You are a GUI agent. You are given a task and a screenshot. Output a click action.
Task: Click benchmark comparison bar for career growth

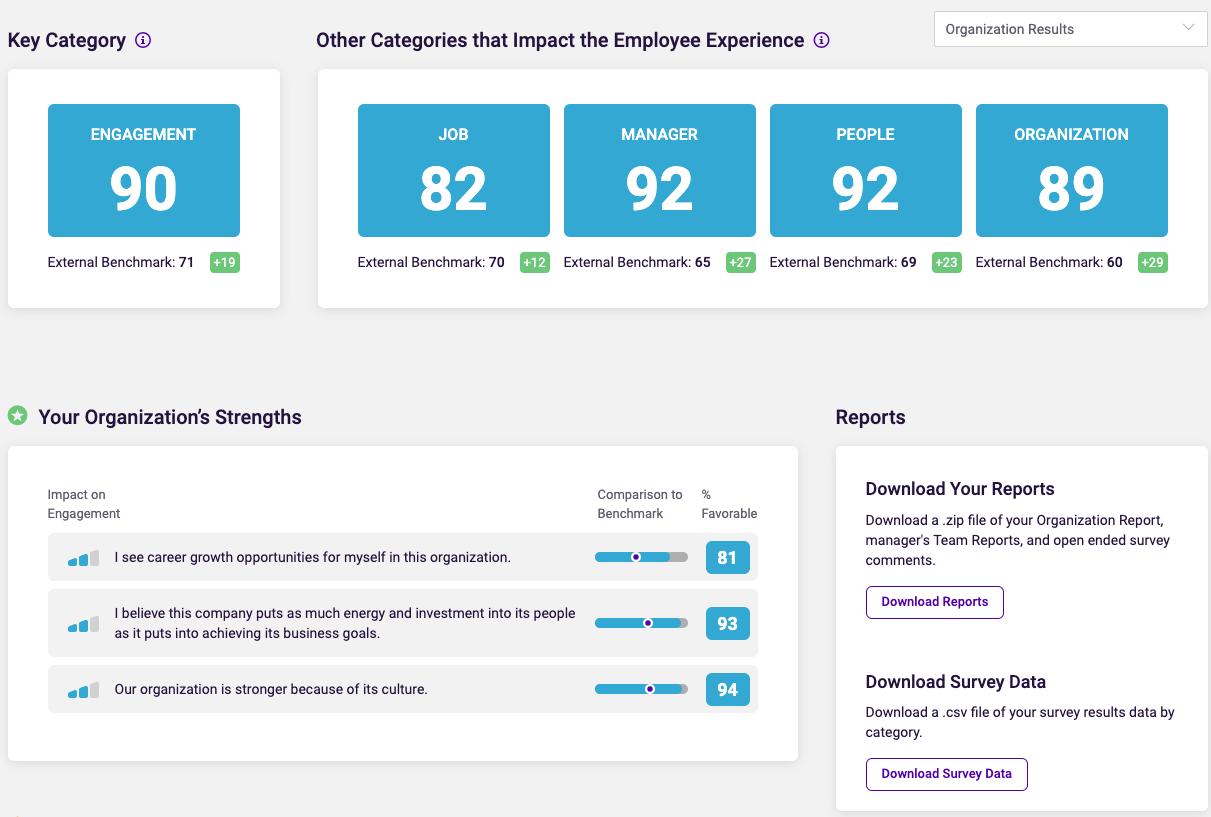pos(641,557)
